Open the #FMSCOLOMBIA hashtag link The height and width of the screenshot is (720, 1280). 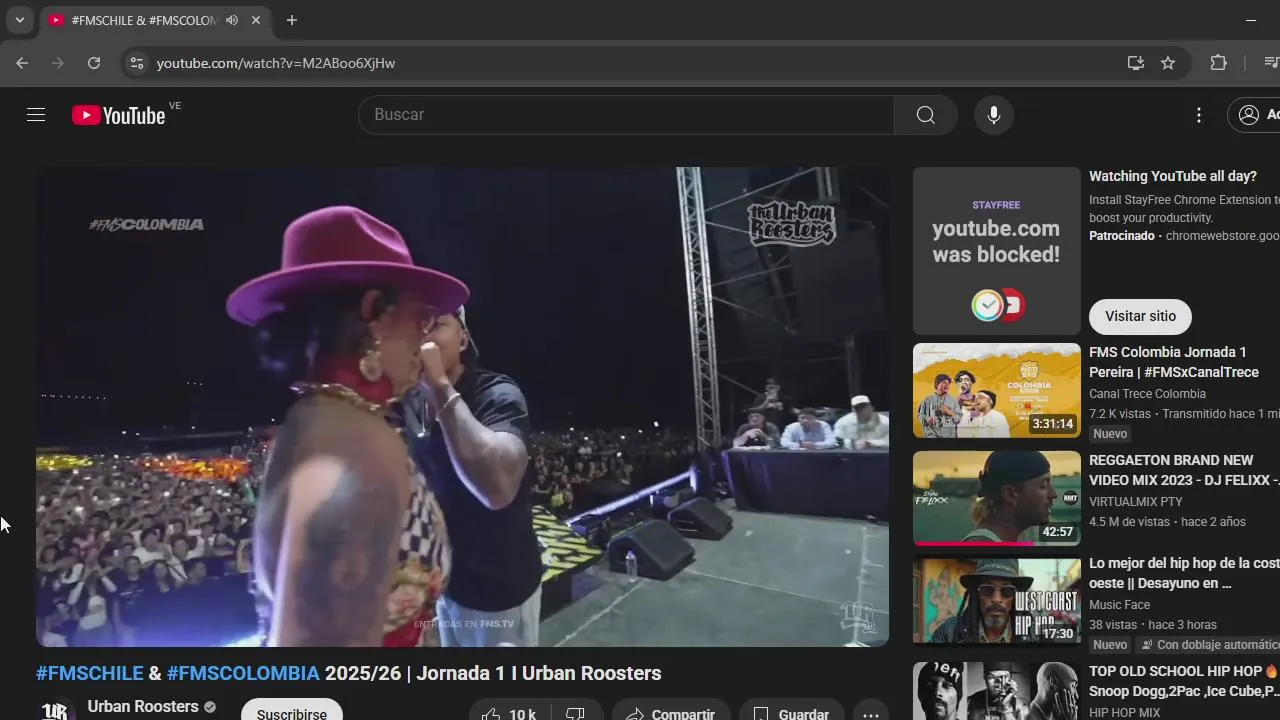(x=243, y=673)
